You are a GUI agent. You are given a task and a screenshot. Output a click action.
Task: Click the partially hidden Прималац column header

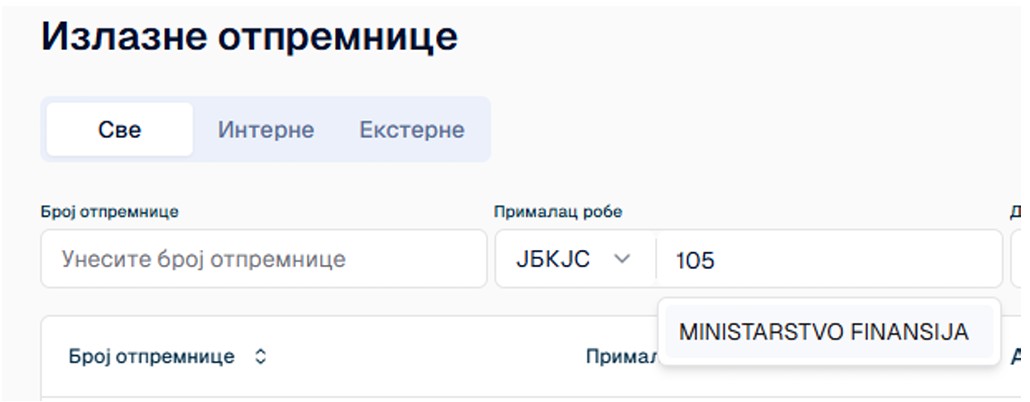[x=619, y=357]
